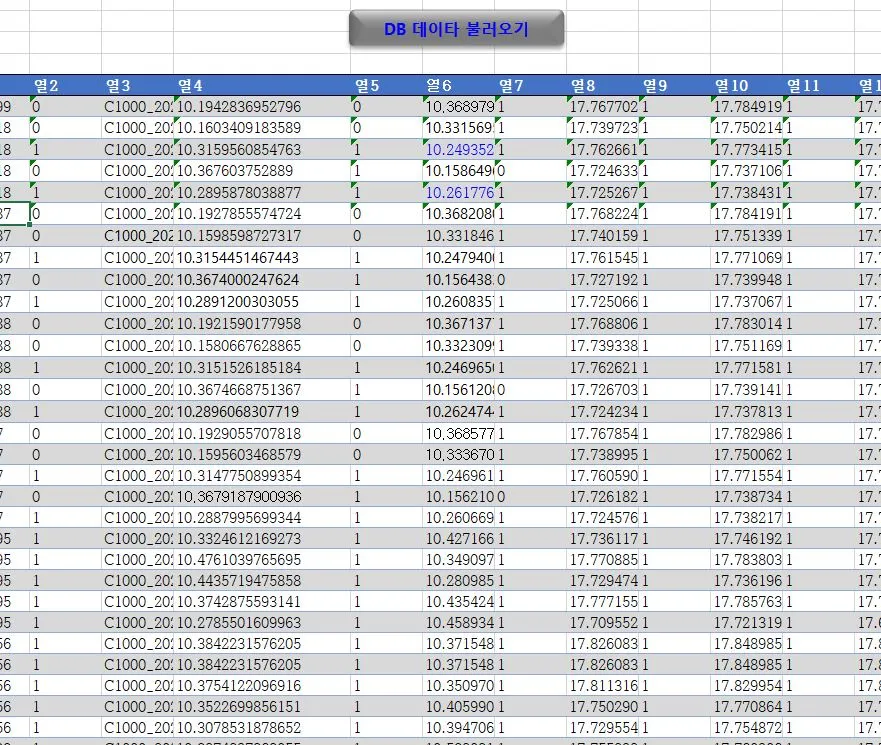Select cell with value 17.739723
The image size is (881, 745).
point(602,128)
